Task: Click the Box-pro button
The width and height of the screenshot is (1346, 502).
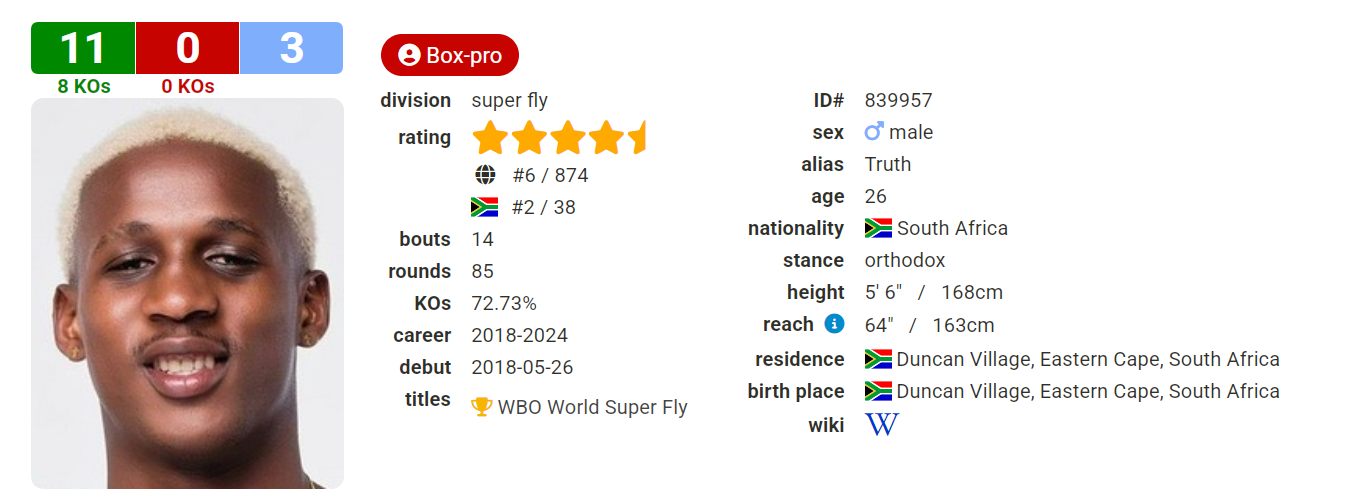Action: [x=450, y=55]
